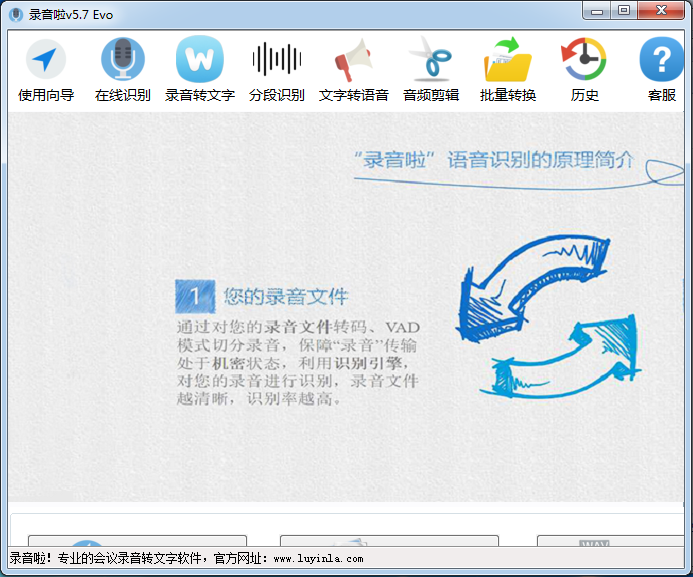Screen dimensions: 693x577
Task: Click www.luyinla.com website text in status bar
Action: point(318,559)
